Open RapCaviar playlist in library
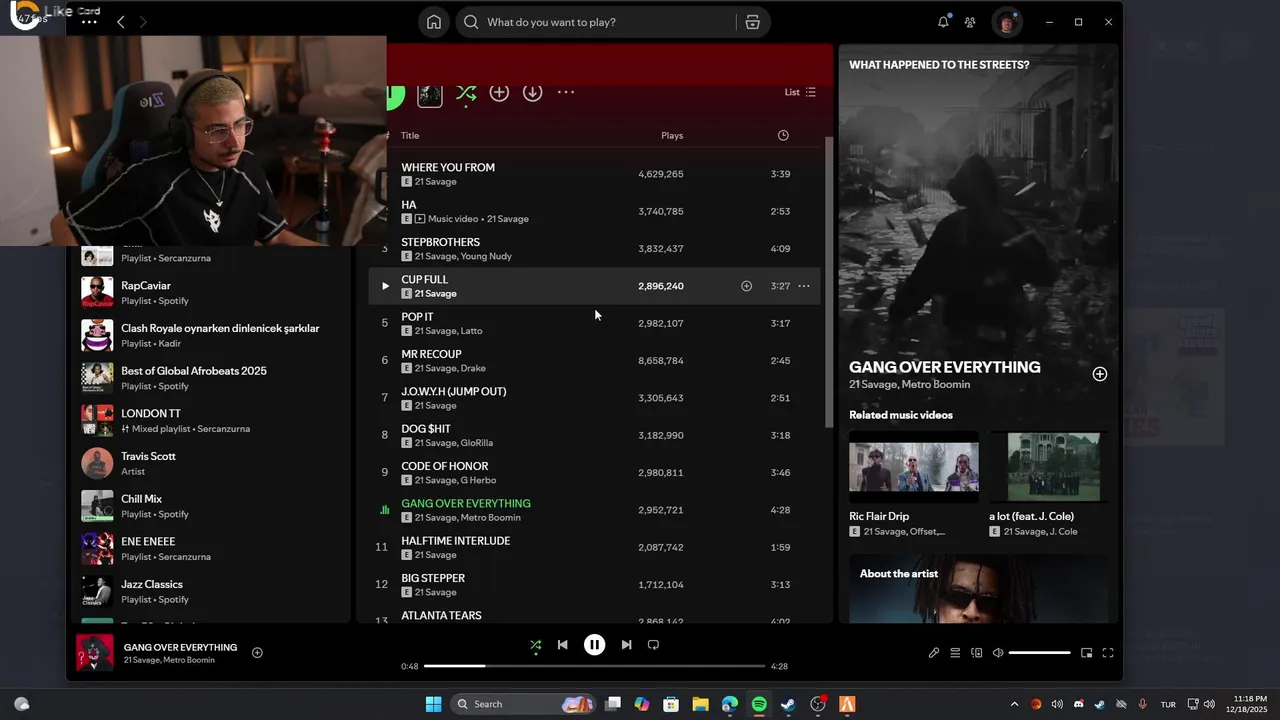 209,292
